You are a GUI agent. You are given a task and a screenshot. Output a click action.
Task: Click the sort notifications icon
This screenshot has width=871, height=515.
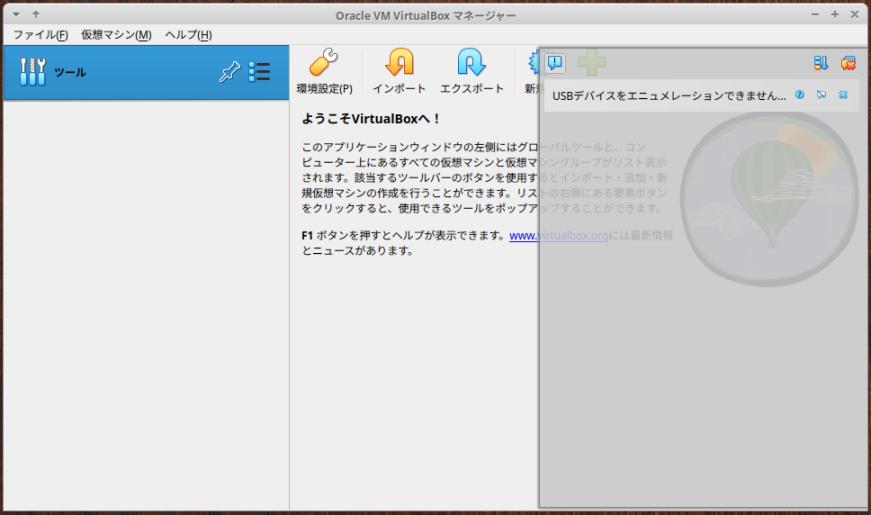[820, 63]
